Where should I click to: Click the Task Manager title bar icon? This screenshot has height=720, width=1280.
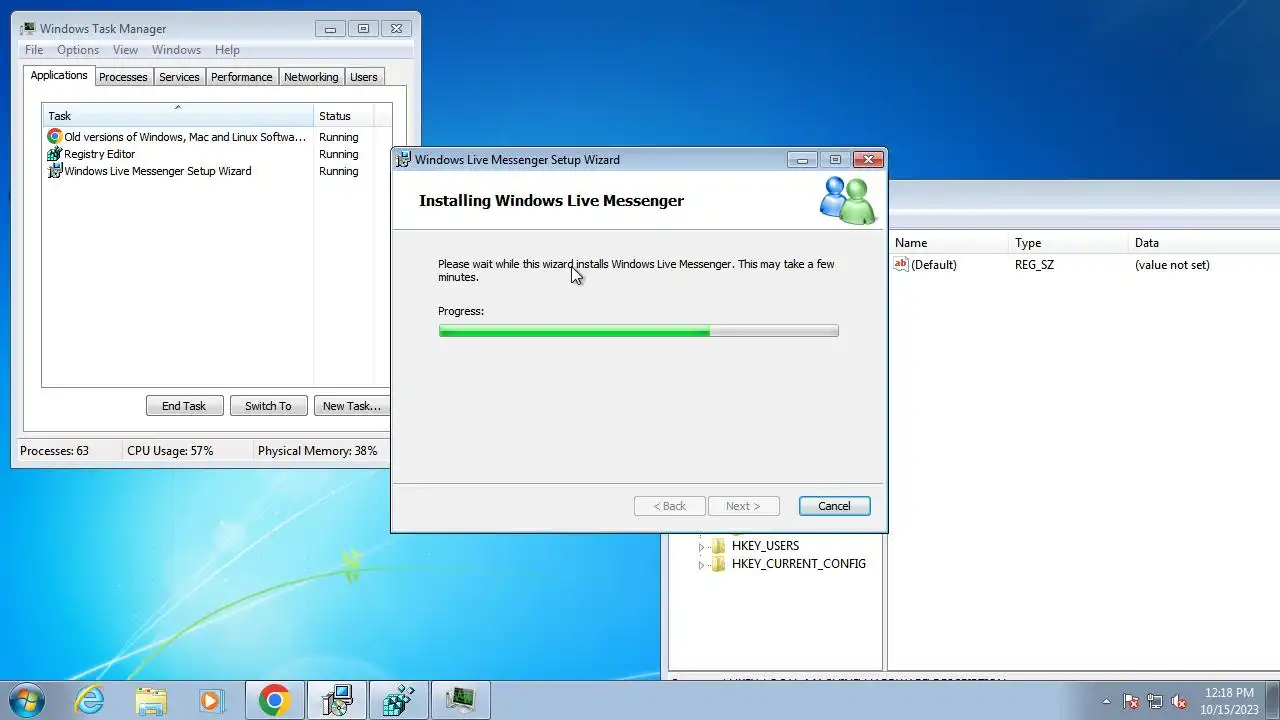[28, 29]
